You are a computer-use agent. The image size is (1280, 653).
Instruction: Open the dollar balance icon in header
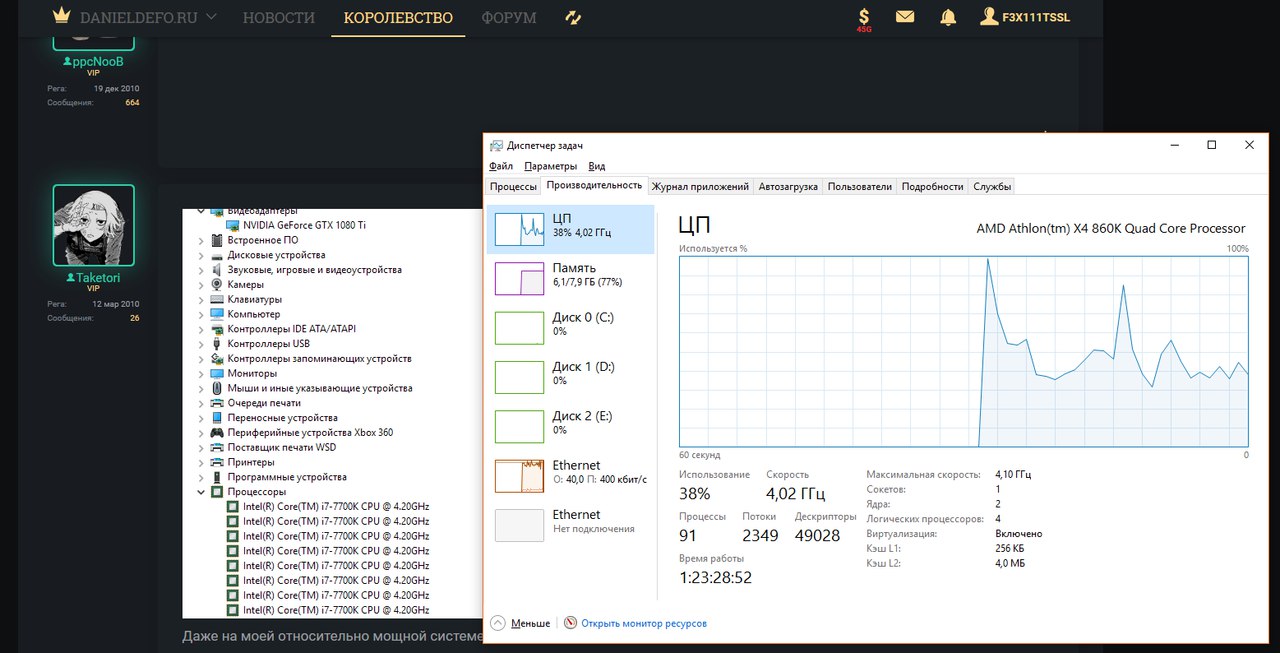pyautogui.click(x=864, y=18)
